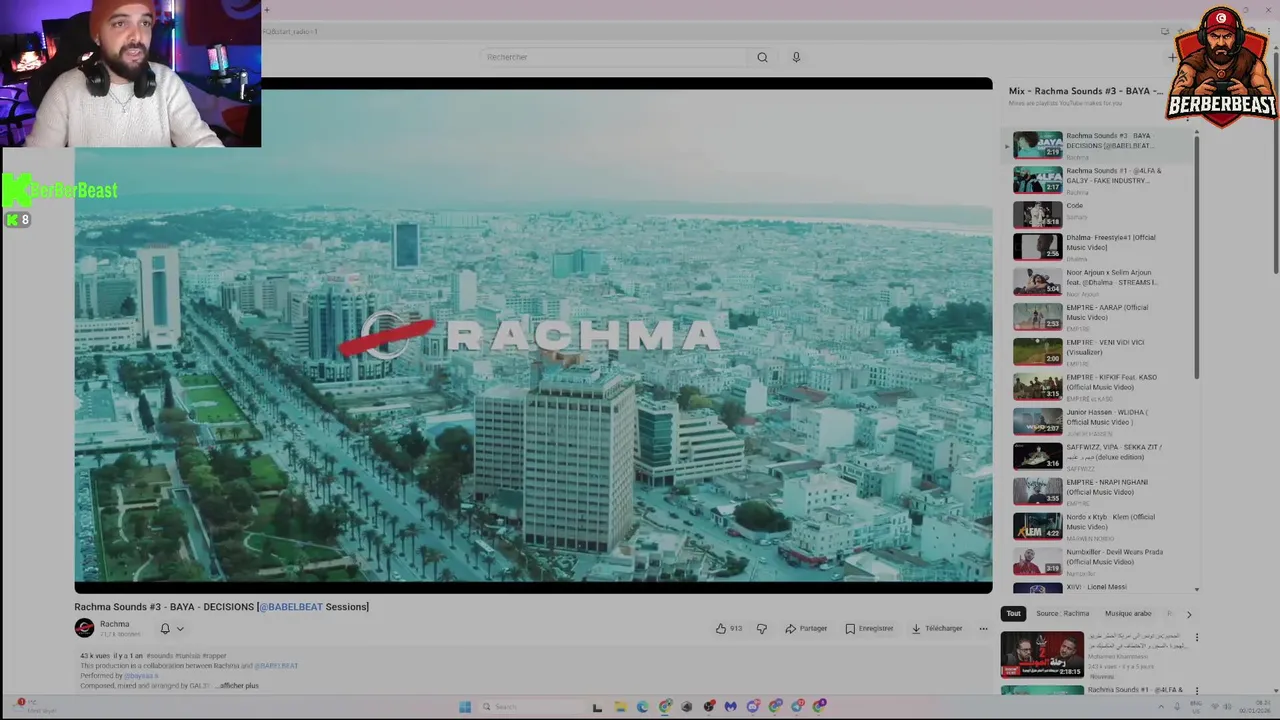Select Numbxiller - Devil Wears Prada

pos(1100,562)
